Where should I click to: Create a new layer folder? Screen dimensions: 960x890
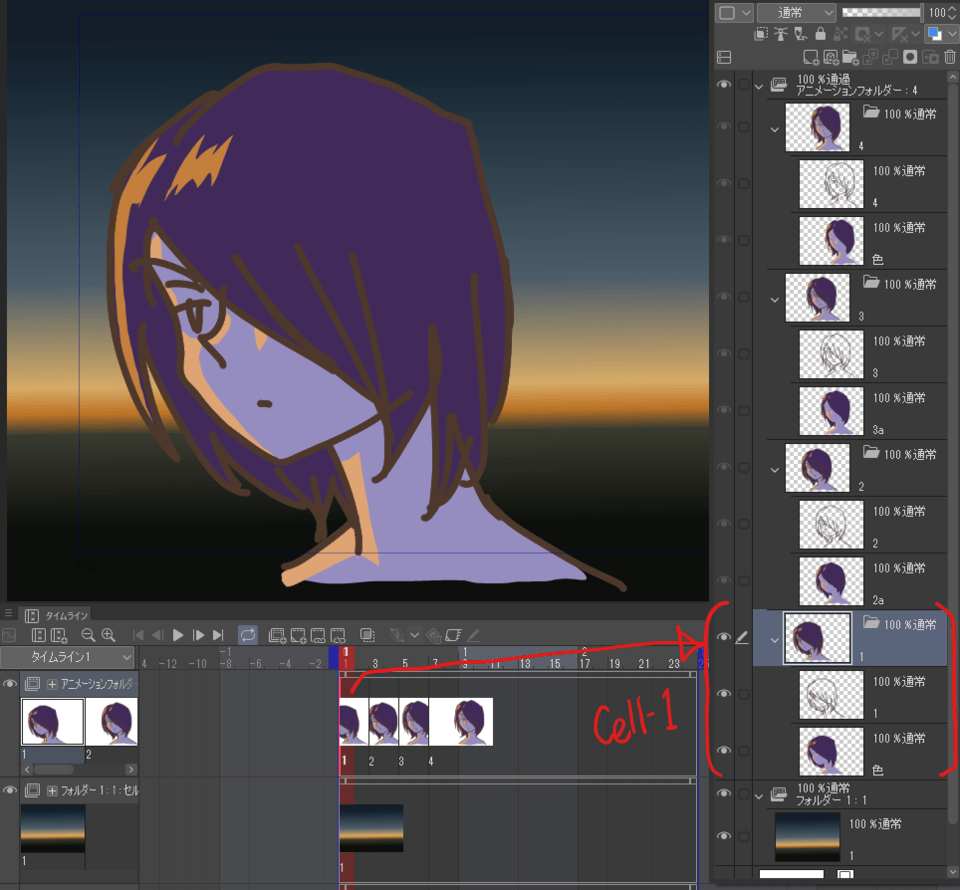tap(852, 57)
